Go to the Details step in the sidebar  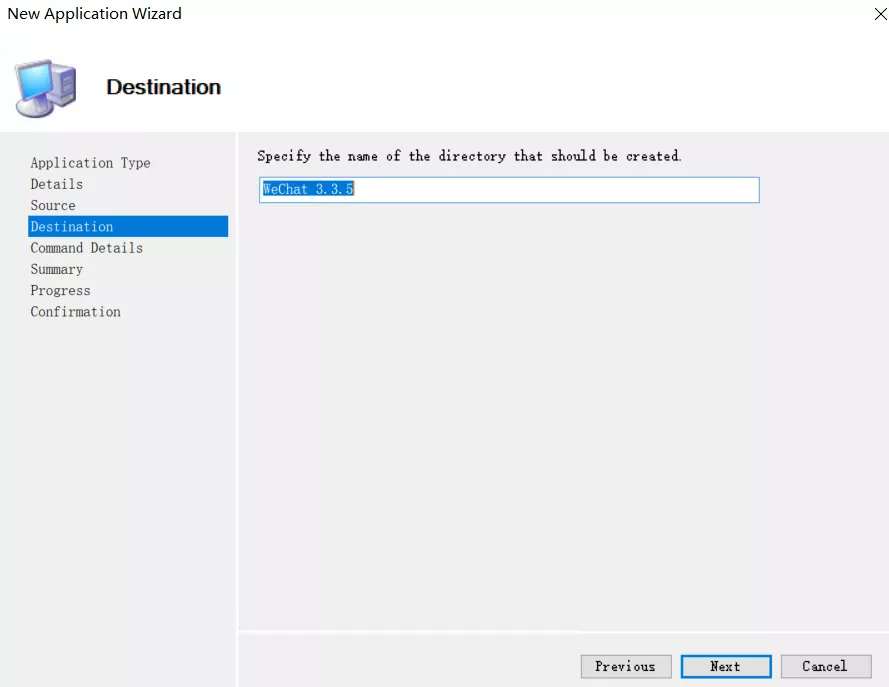coord(57,184)
